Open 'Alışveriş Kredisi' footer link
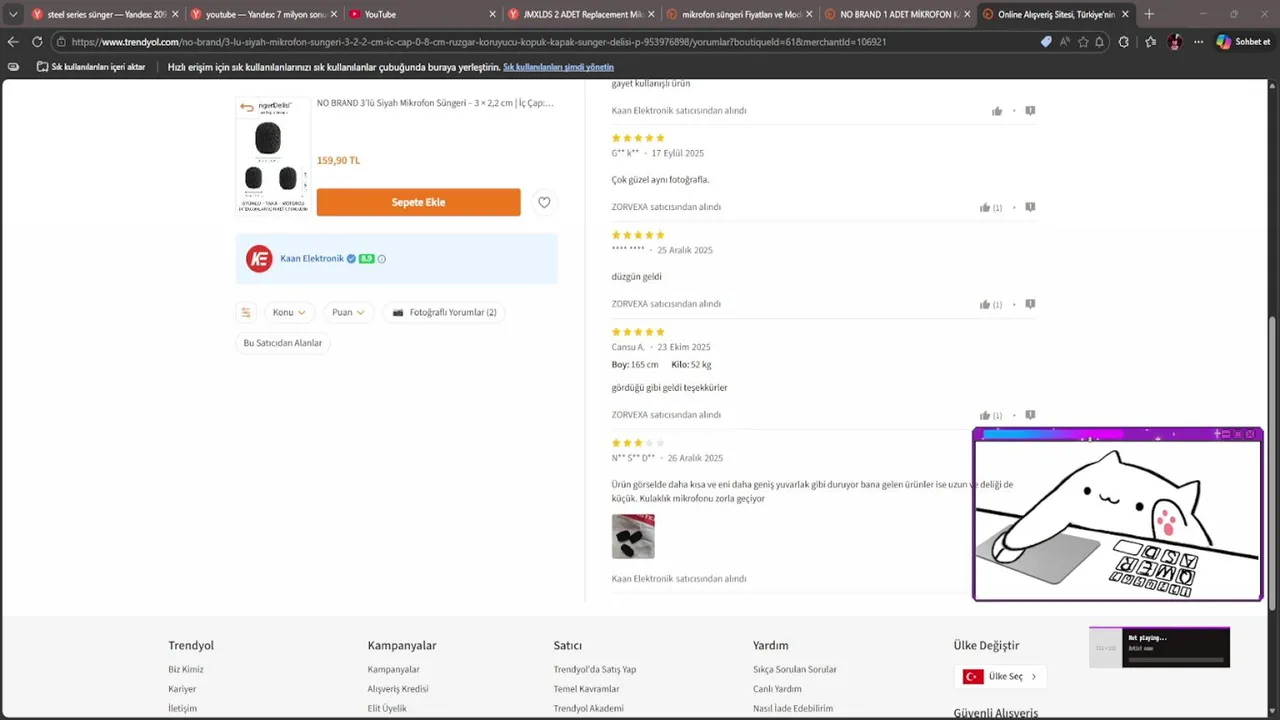The image size is (1280, 720). click(398, 689)
